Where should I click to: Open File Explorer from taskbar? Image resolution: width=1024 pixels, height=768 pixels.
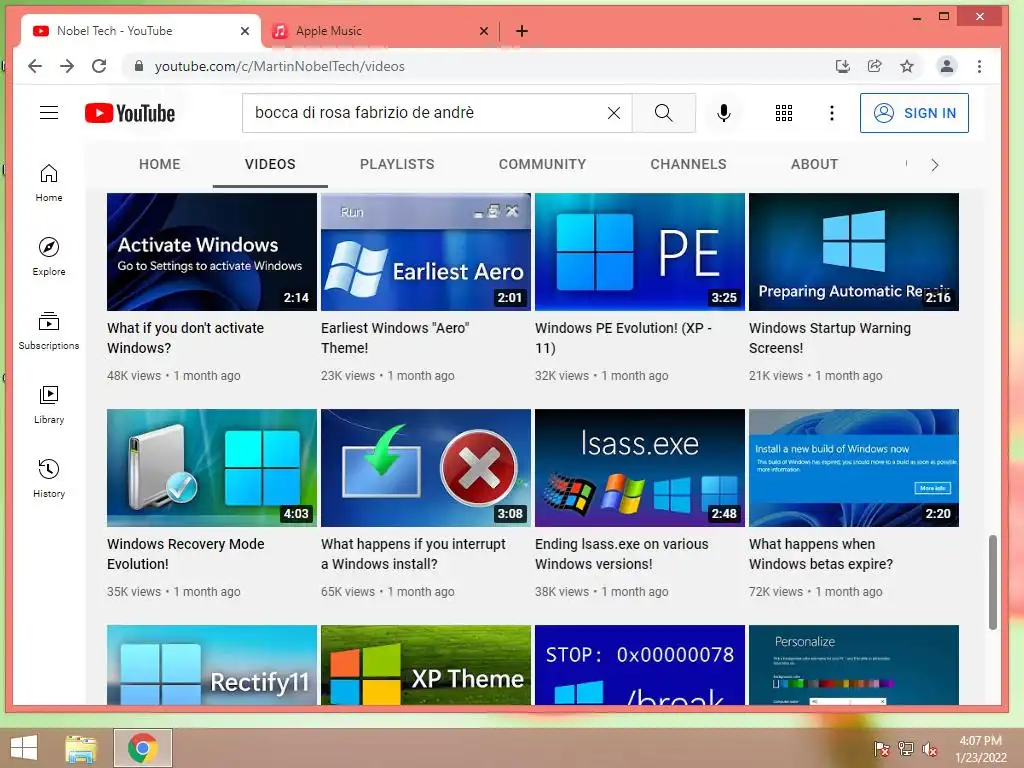click(x=81, y=748)
